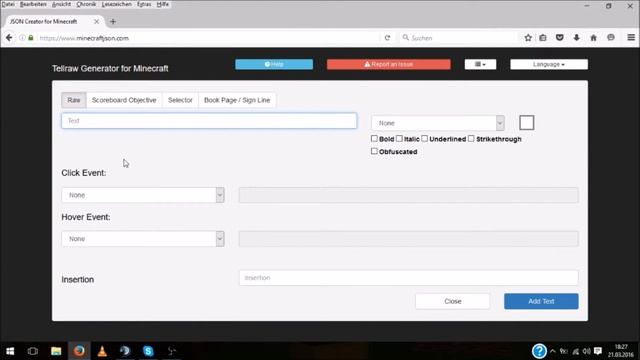Go to the home page icon
Screen dimensions: 640x360
coord(593,38)
